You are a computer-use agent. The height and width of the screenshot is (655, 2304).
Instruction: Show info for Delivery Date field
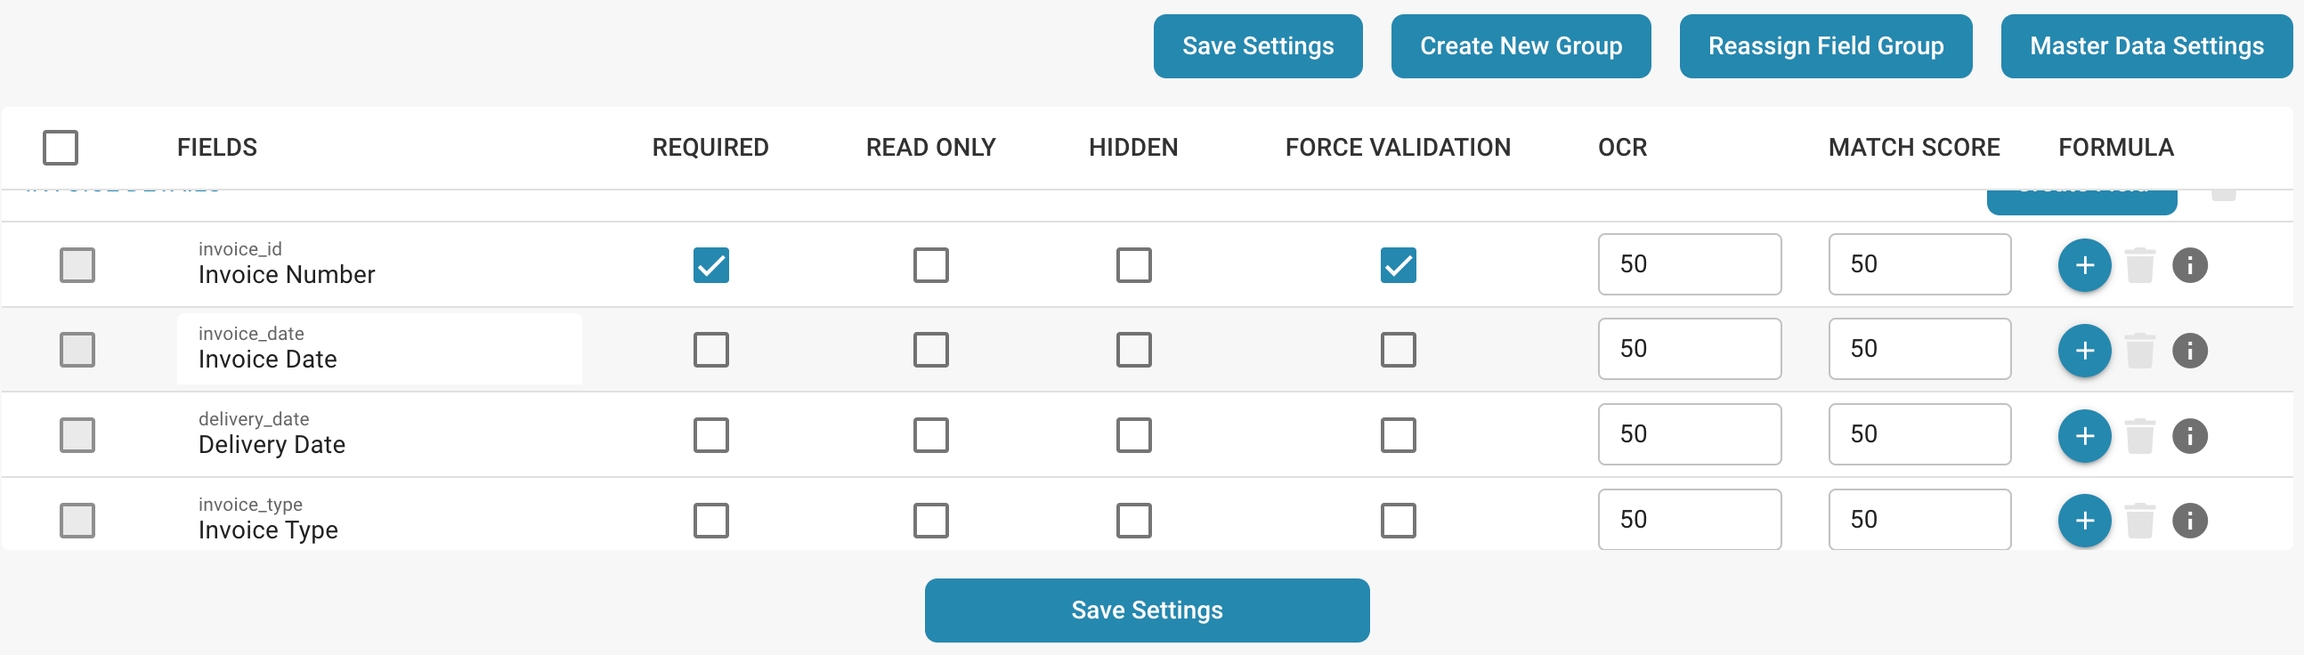pyautogui.click(x=2189, y=435)
